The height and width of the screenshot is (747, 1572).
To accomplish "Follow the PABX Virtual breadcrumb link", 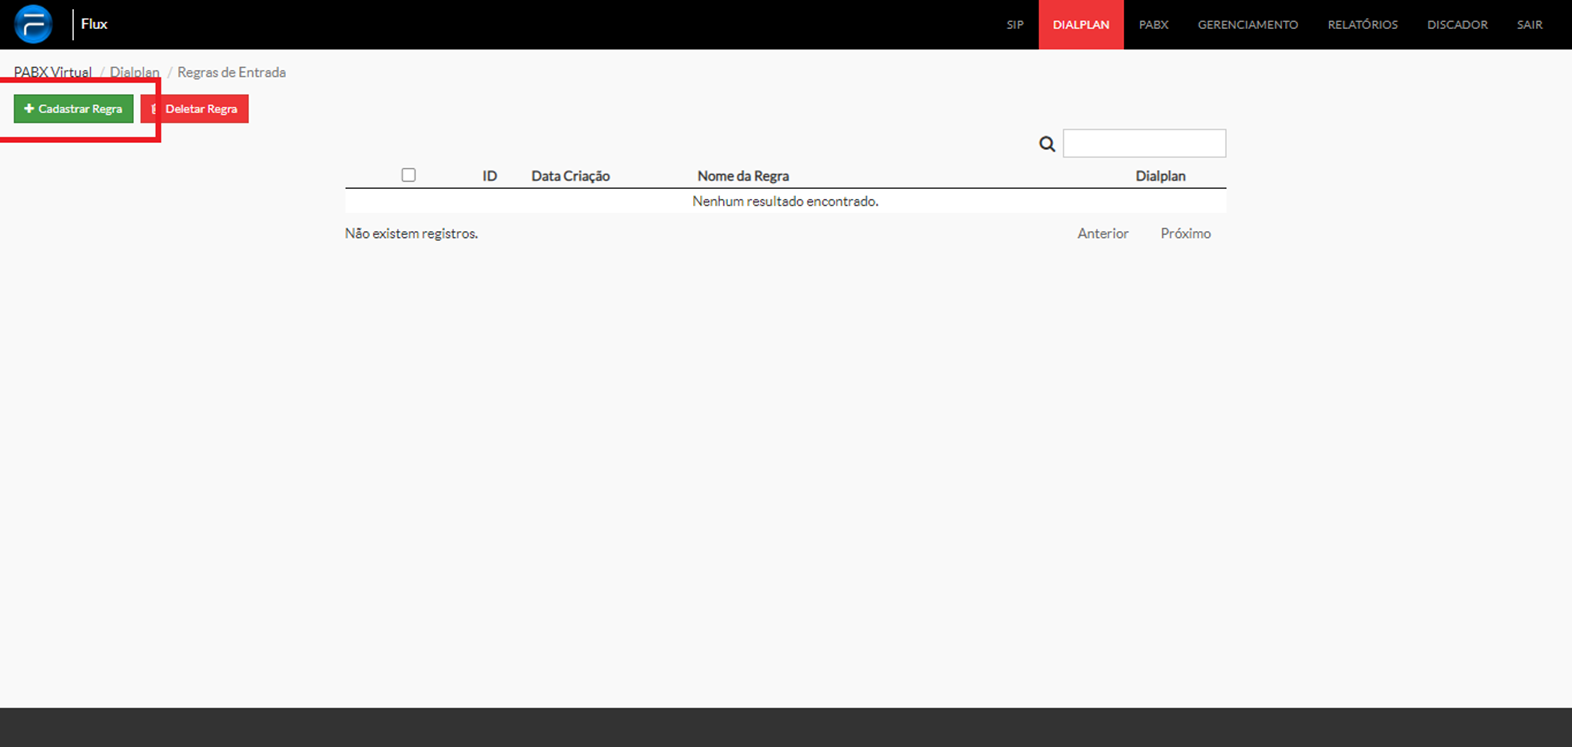I will point(53,72).
